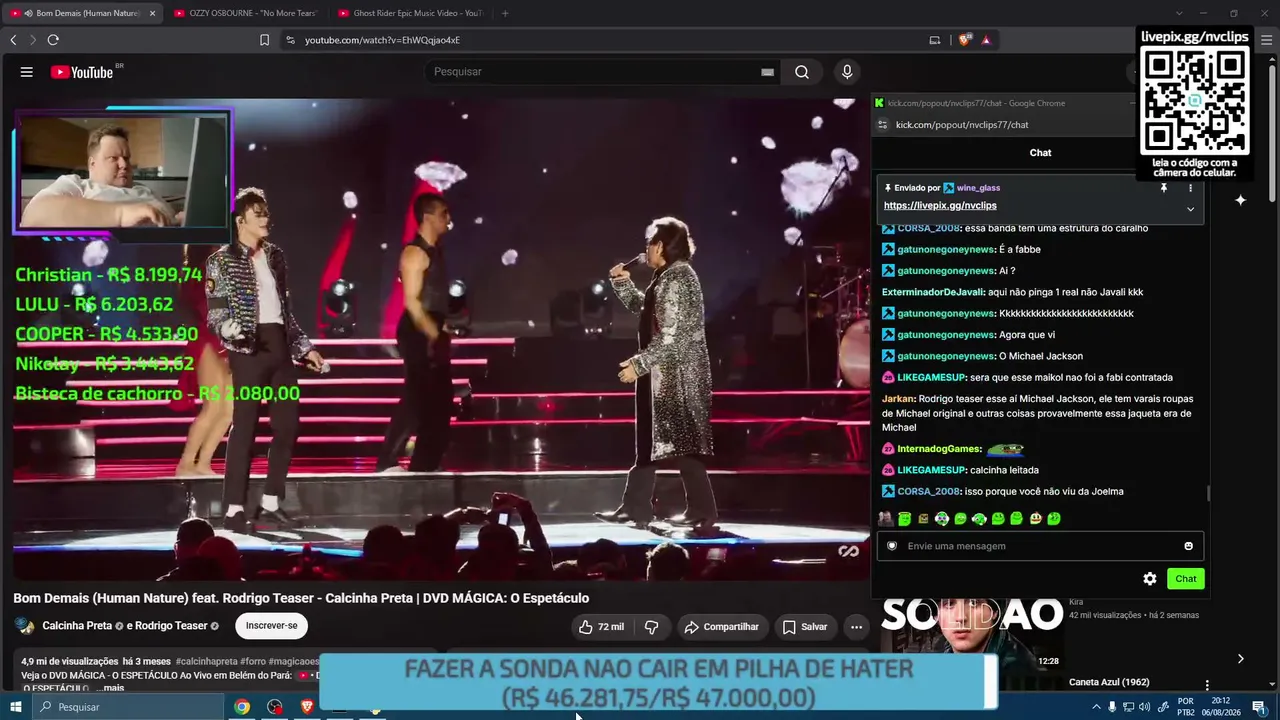Image resolution: width=1280 pixels, height=720 pixels.
Task: Click the Kick chat window scrollbar
Action: [1208, 493]
